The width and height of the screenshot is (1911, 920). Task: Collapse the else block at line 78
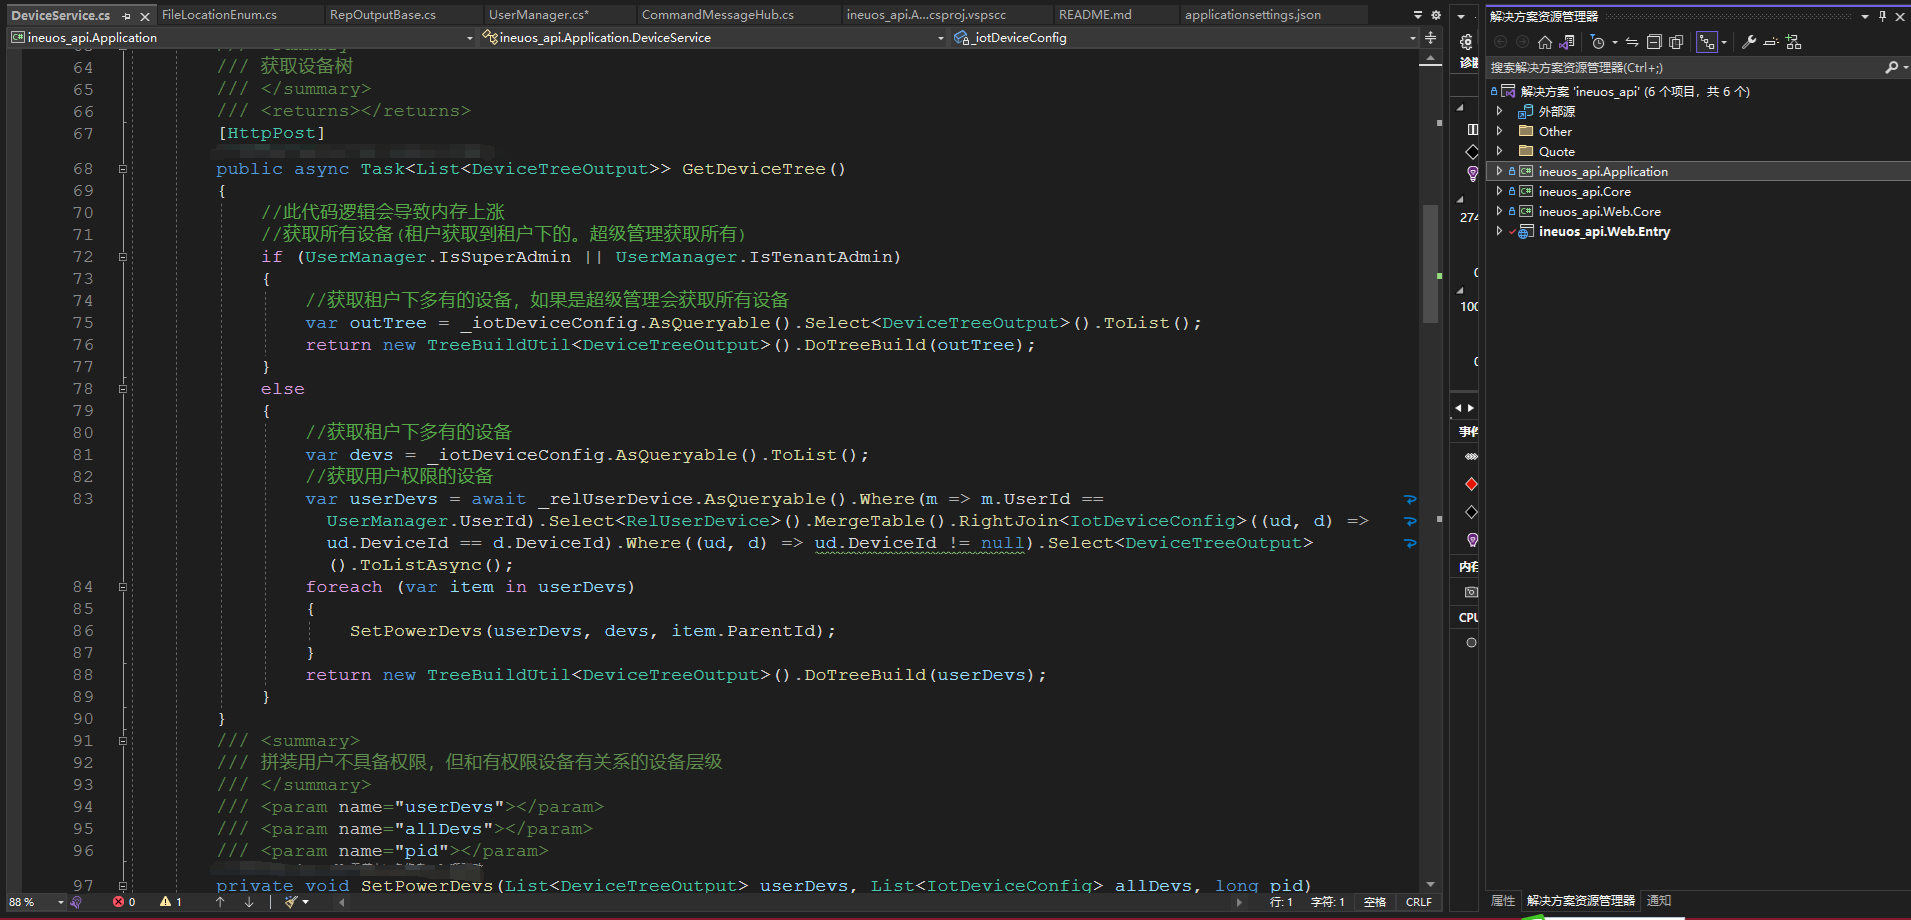[123, 389]
